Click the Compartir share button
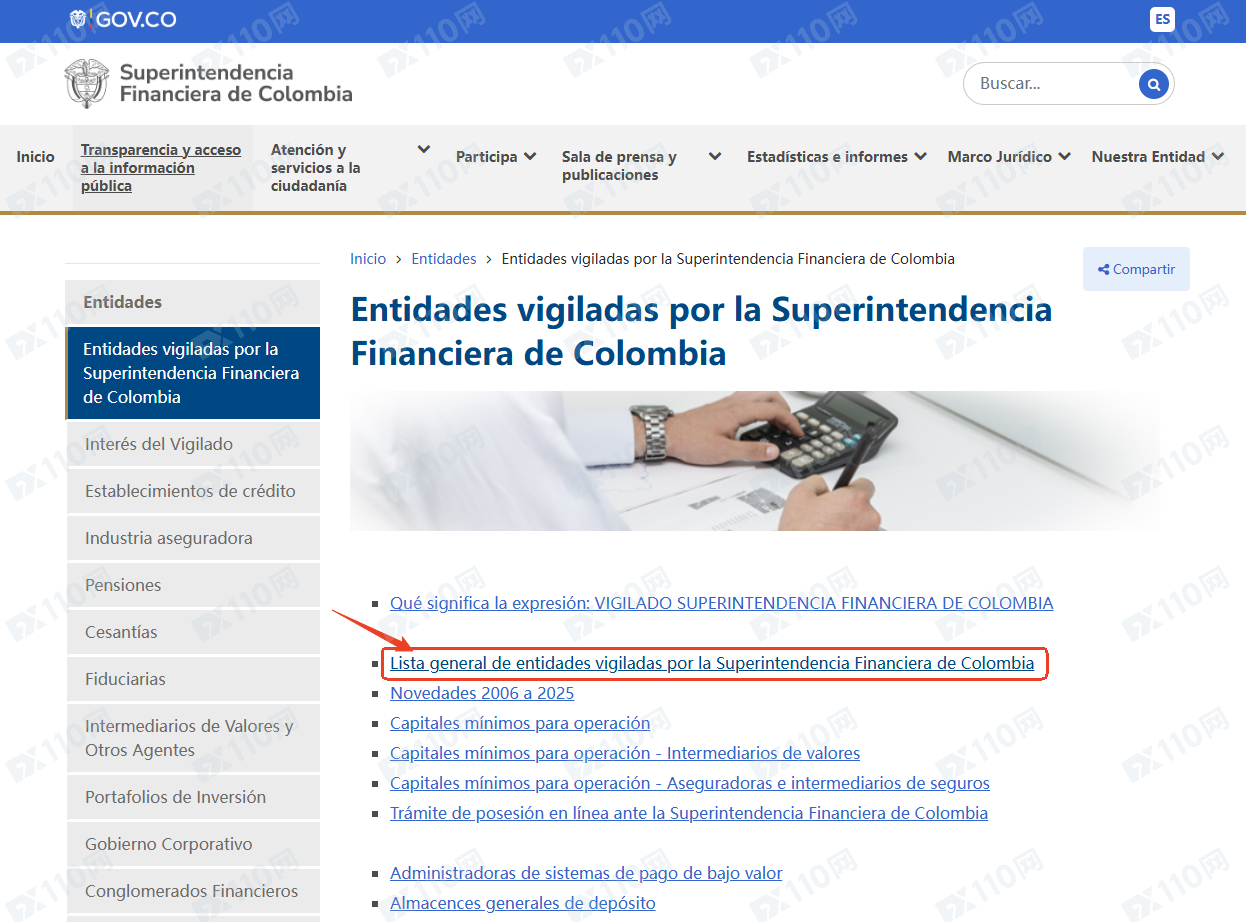Image resolution: width=1246 pixels, height=922 pixels. (1136, 269)
